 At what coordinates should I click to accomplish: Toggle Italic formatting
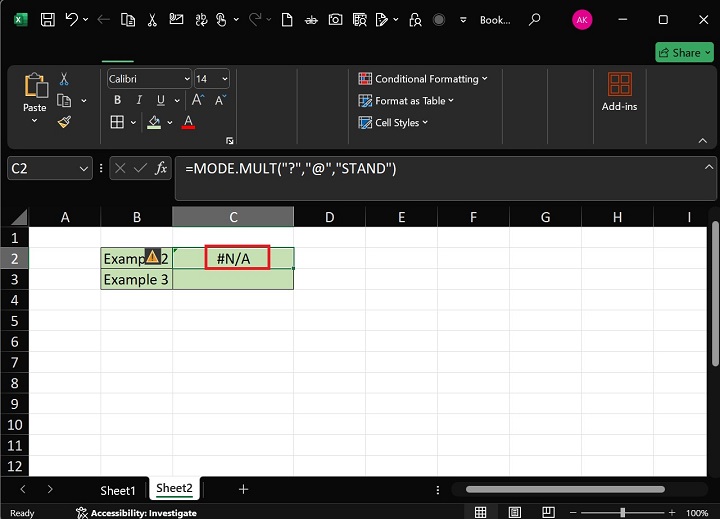pos(139,100)
